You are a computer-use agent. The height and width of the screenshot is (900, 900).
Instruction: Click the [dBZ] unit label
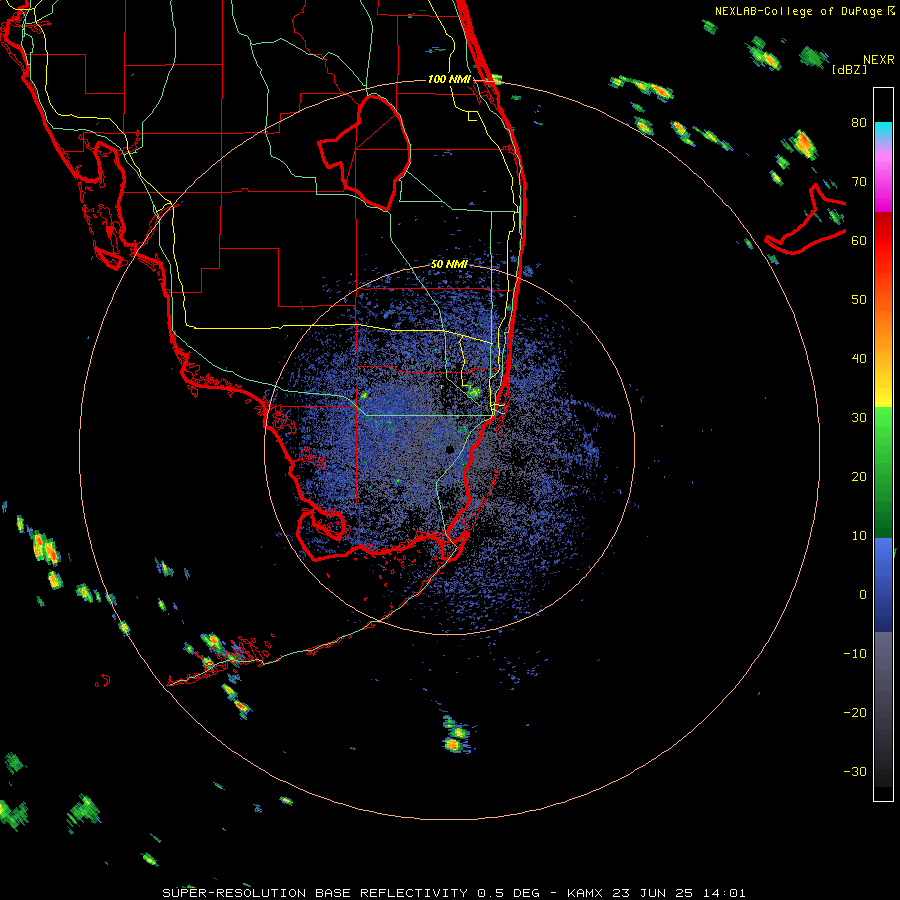click(x=849, y=70)
